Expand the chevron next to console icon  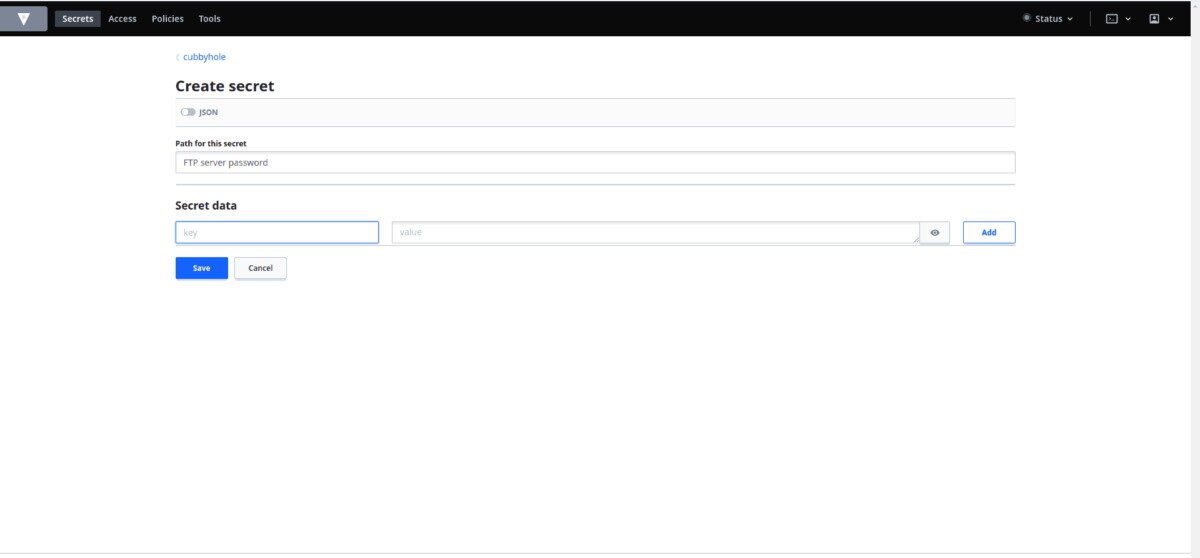1128,18
